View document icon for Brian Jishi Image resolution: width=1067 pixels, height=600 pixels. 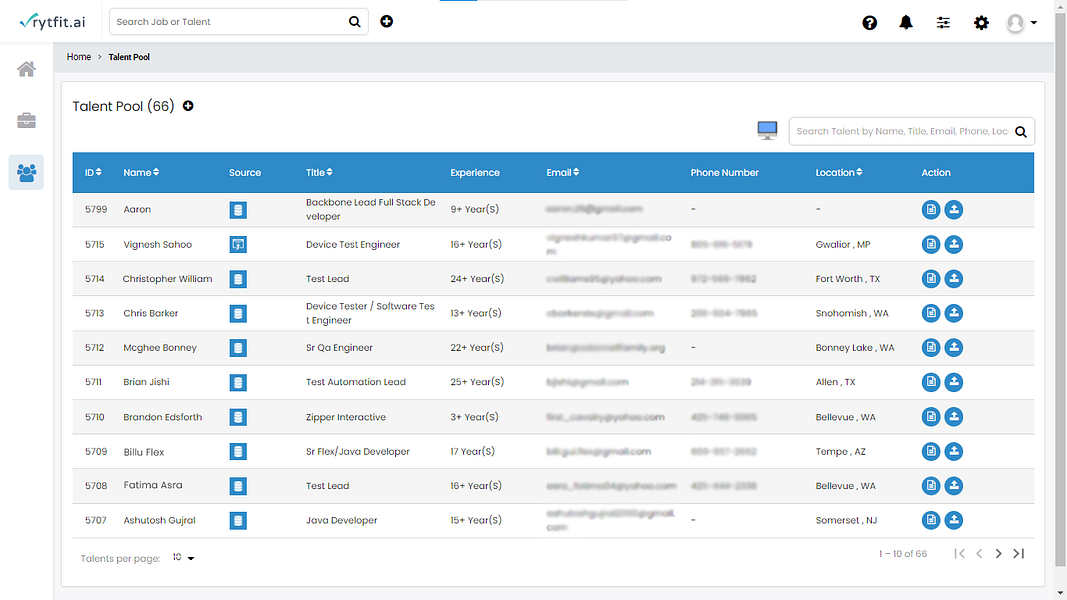931,382
